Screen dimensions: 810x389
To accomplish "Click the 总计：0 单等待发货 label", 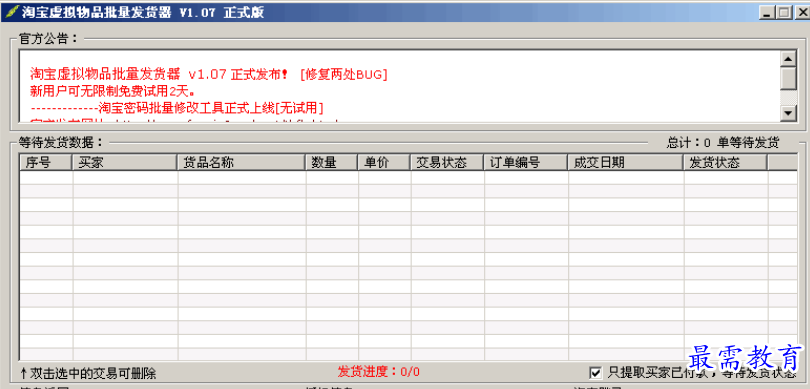I will point(723,142).
